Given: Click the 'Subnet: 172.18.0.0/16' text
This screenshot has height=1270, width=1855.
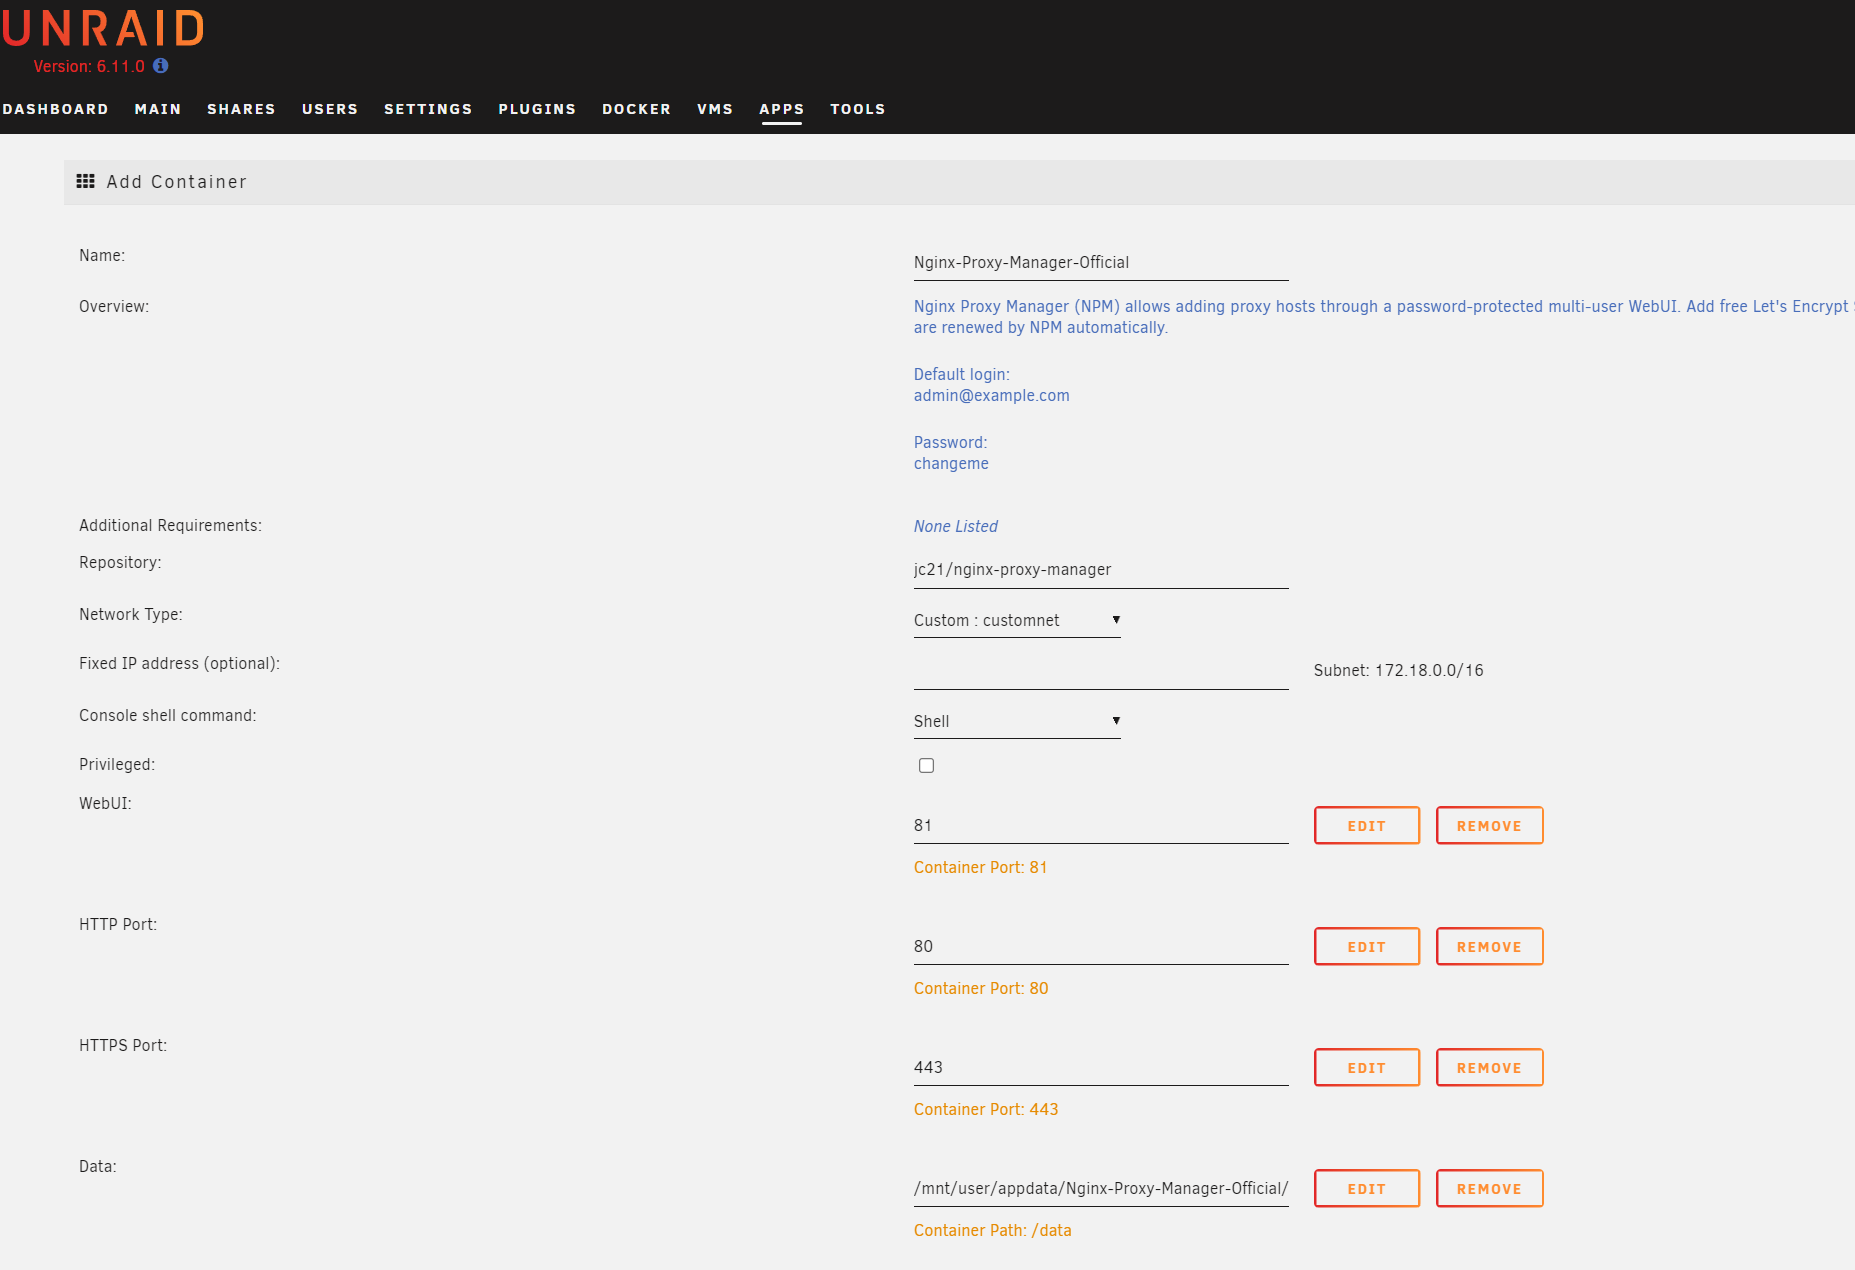Looking at the screenshot, I should (x=1398, y=670).
